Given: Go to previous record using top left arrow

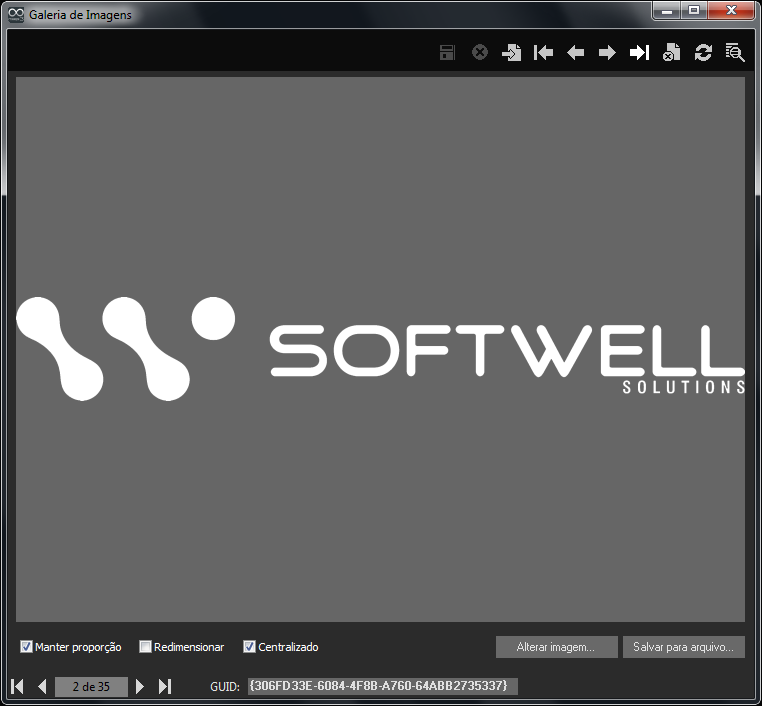Looking at the screenshot, I should click(575, 53).
